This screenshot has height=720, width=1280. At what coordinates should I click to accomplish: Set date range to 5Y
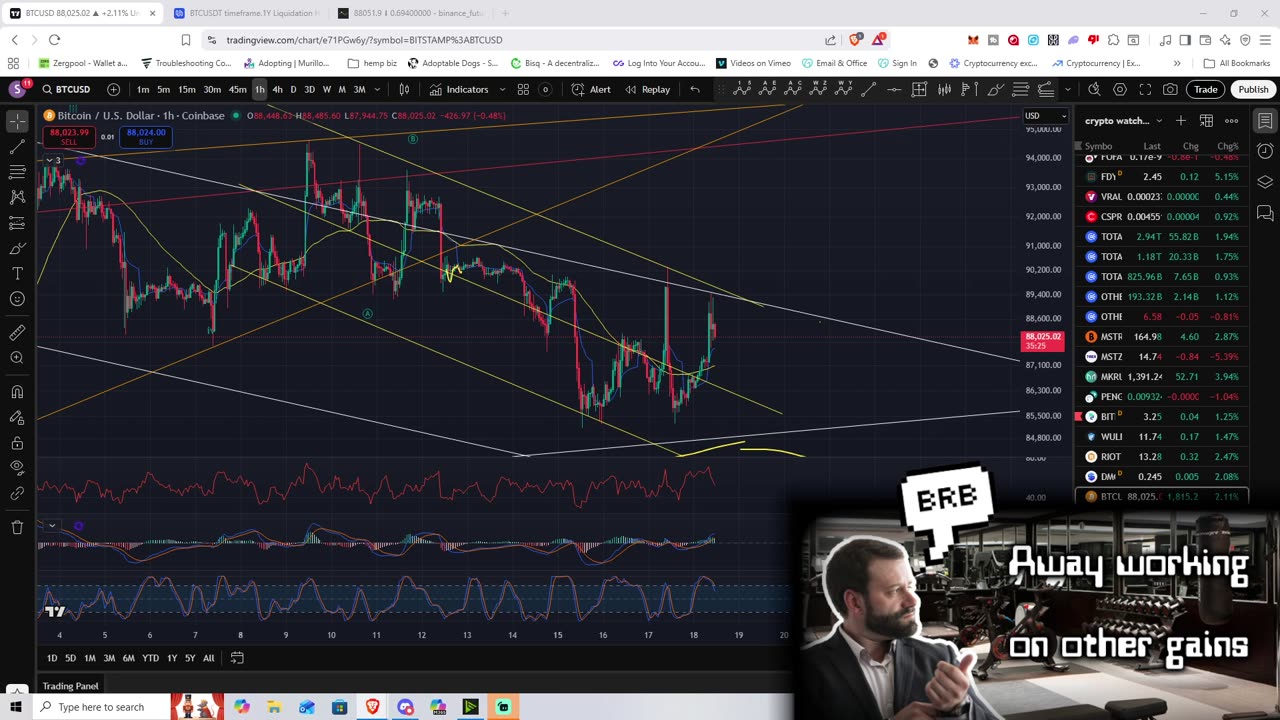coord(190,658)
